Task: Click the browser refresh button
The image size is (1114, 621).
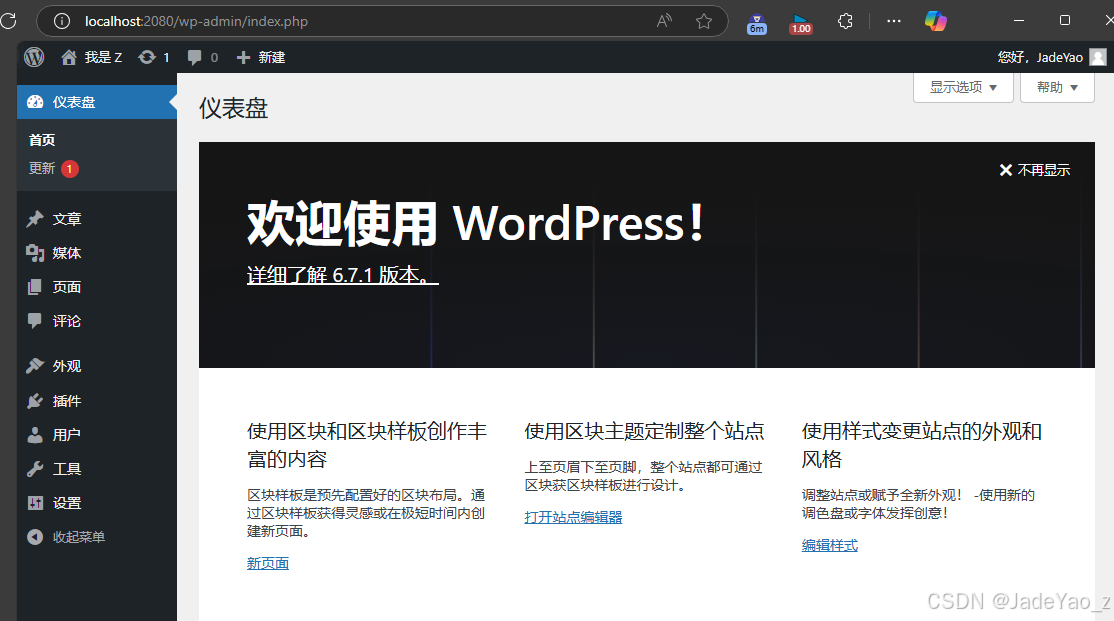Action: (x=9, y=21)
